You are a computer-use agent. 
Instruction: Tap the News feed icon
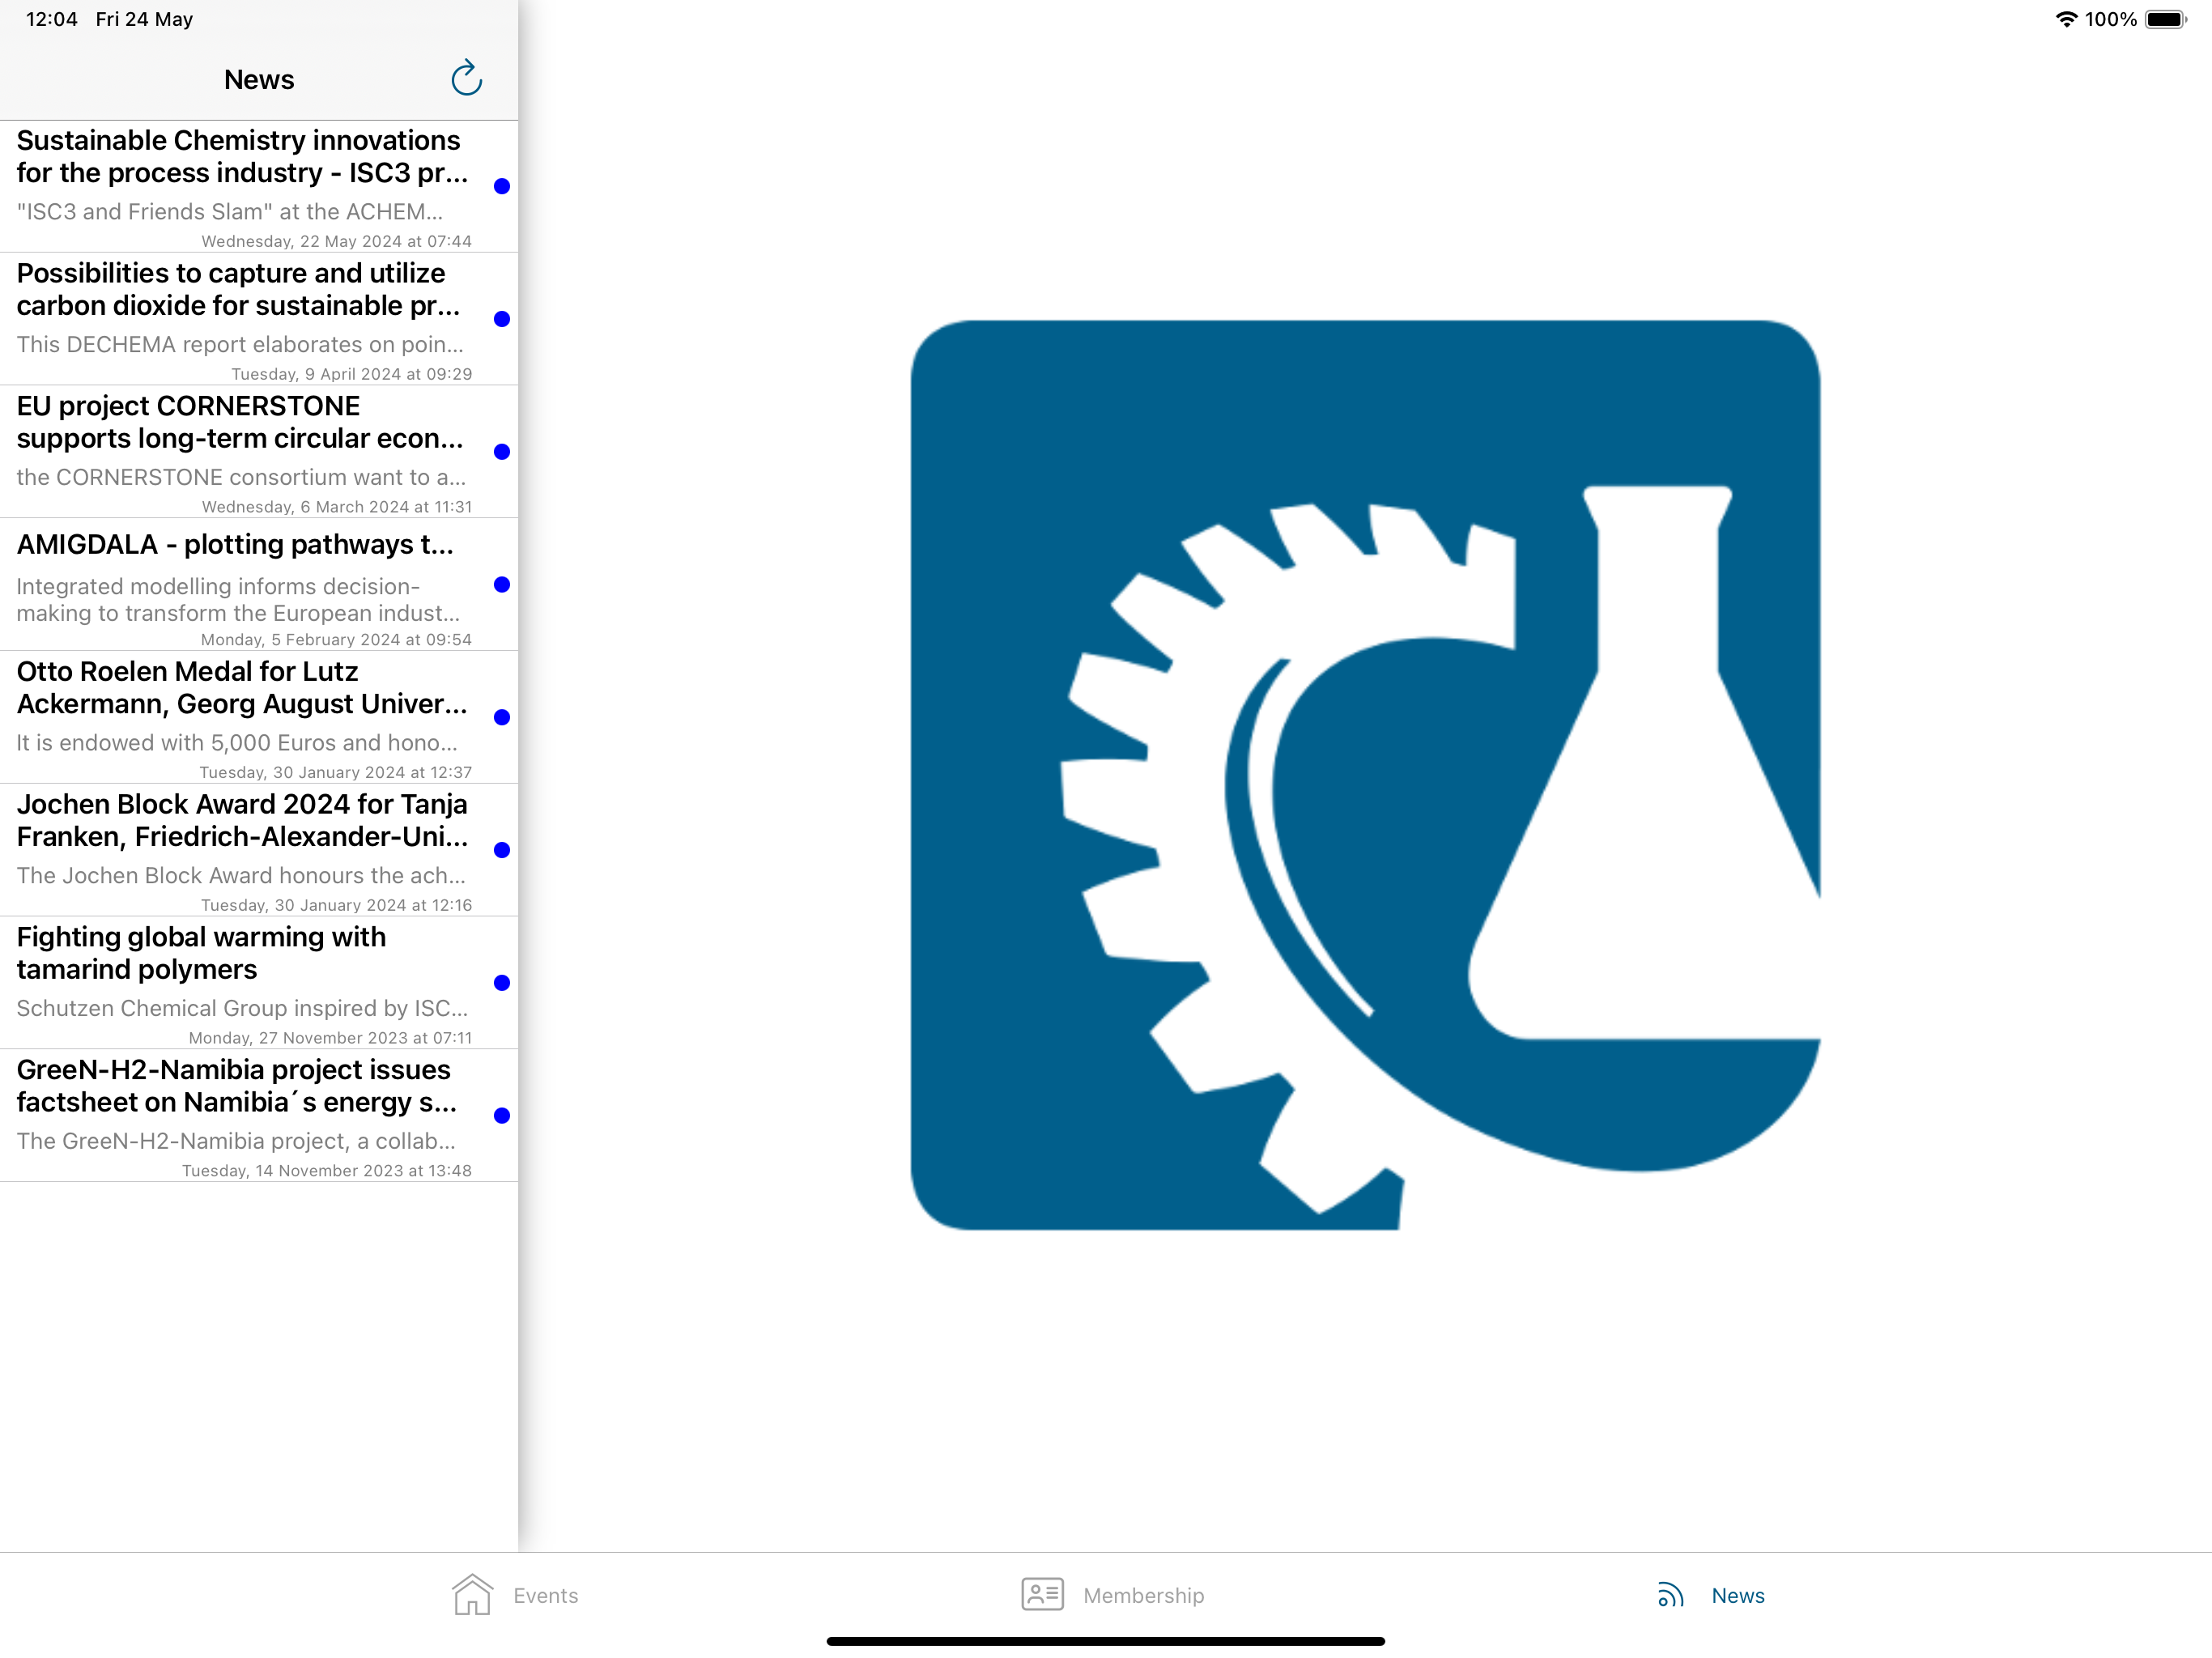[1671, 1594]
